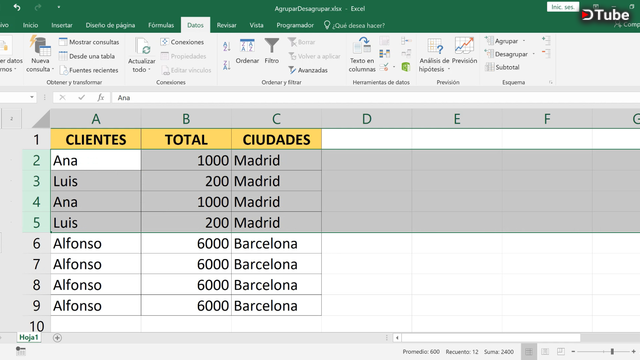Image resolution: width=640 pixels, height=360 pixels.
Task: Open the Inicio ribbon tab
Action: coord(30,25)
